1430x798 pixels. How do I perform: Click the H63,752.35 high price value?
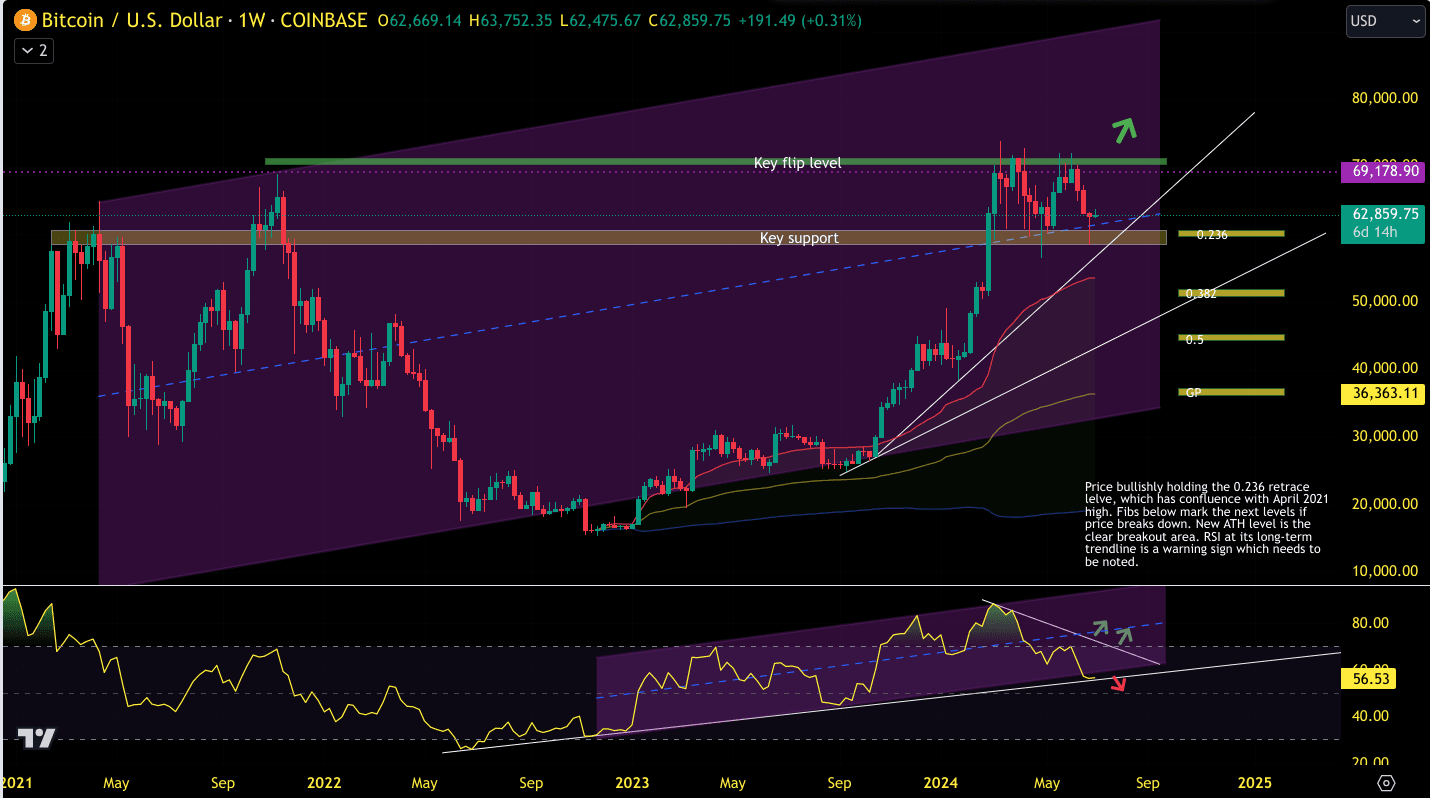509,20
